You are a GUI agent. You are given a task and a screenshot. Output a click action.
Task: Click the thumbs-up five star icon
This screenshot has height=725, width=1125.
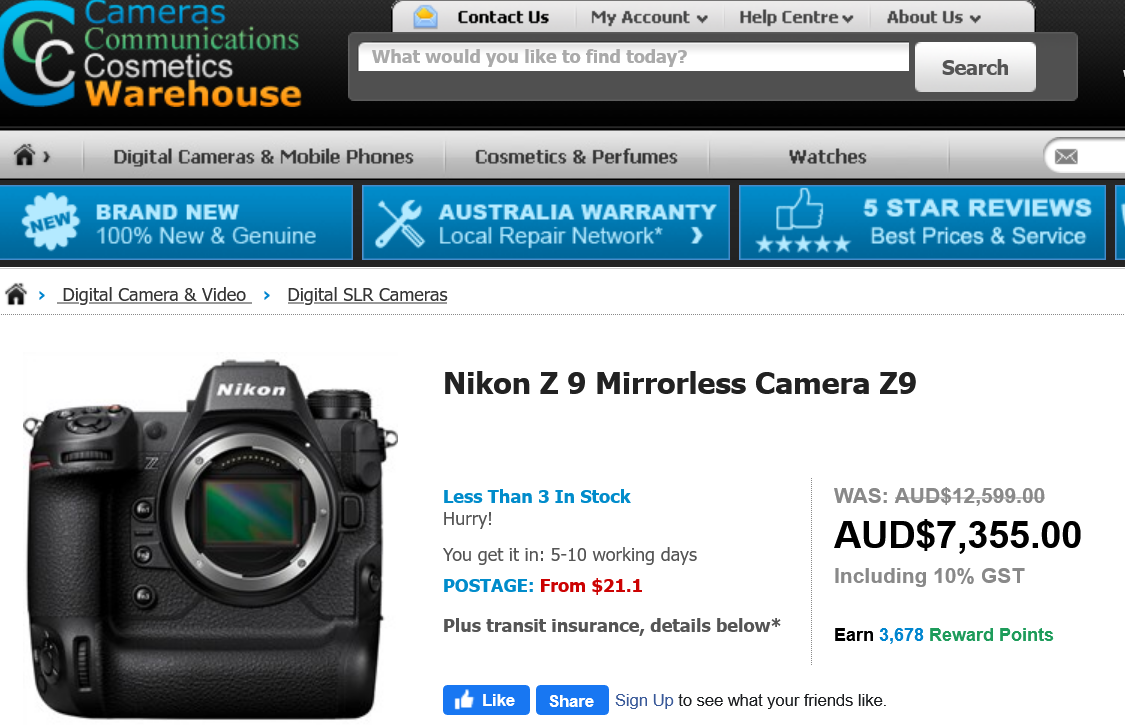pyautogui.click(x=802, y=220)
